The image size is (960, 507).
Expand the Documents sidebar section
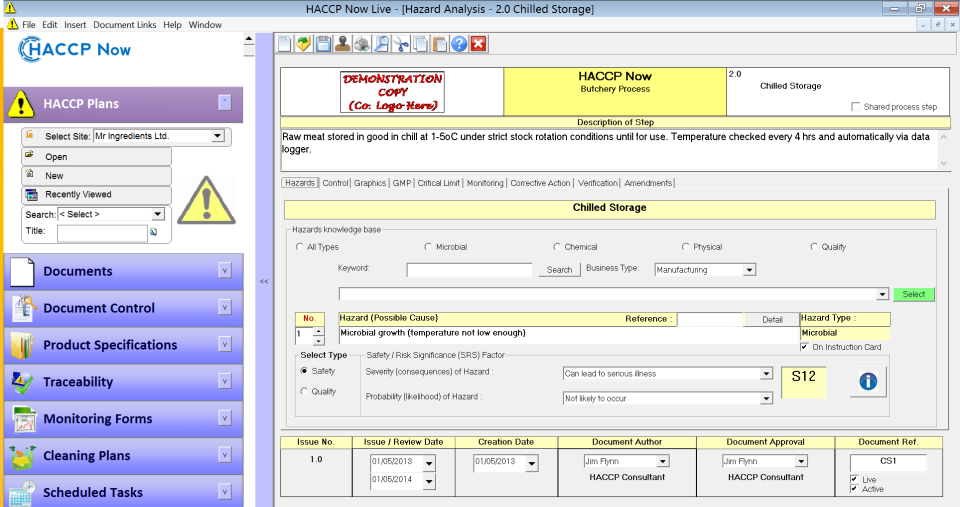click(225, 271)
